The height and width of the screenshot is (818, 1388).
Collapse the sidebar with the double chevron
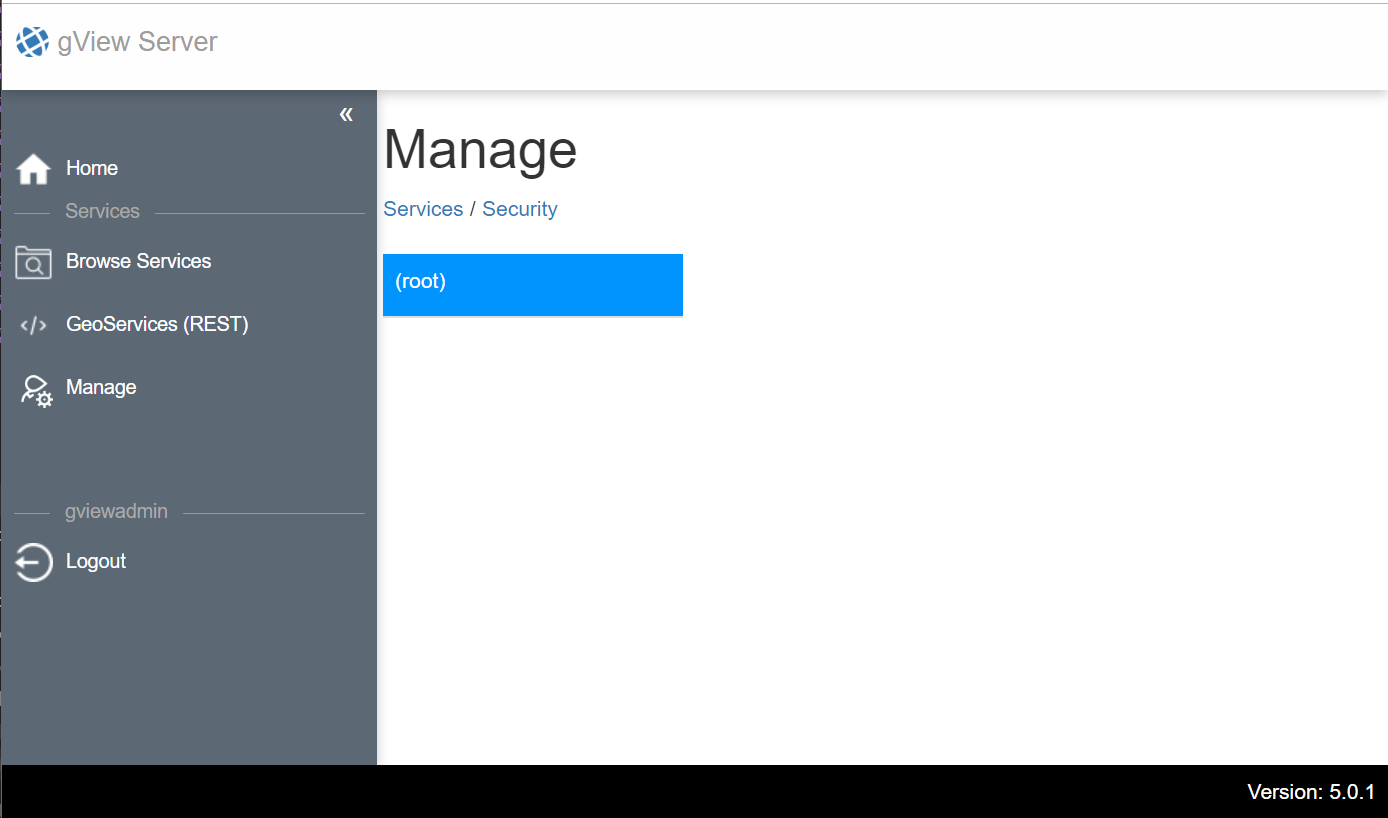tap(346, 114)
